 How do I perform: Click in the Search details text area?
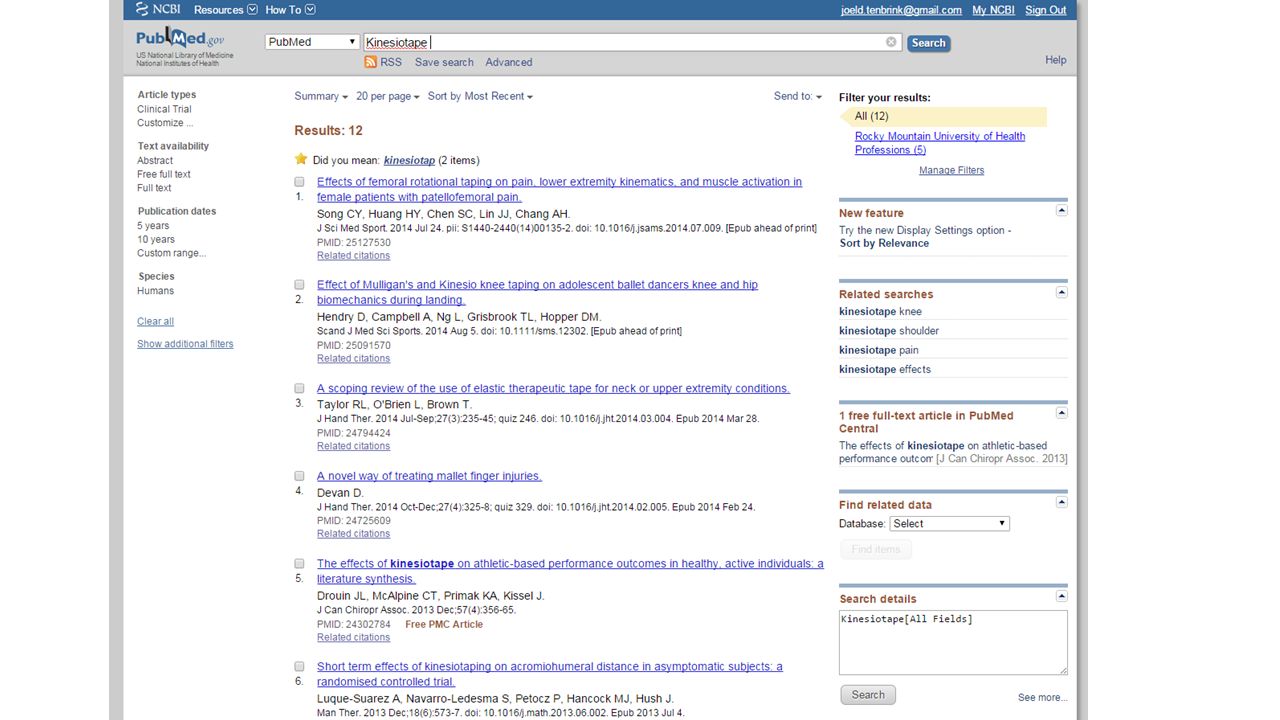(953, 643)
